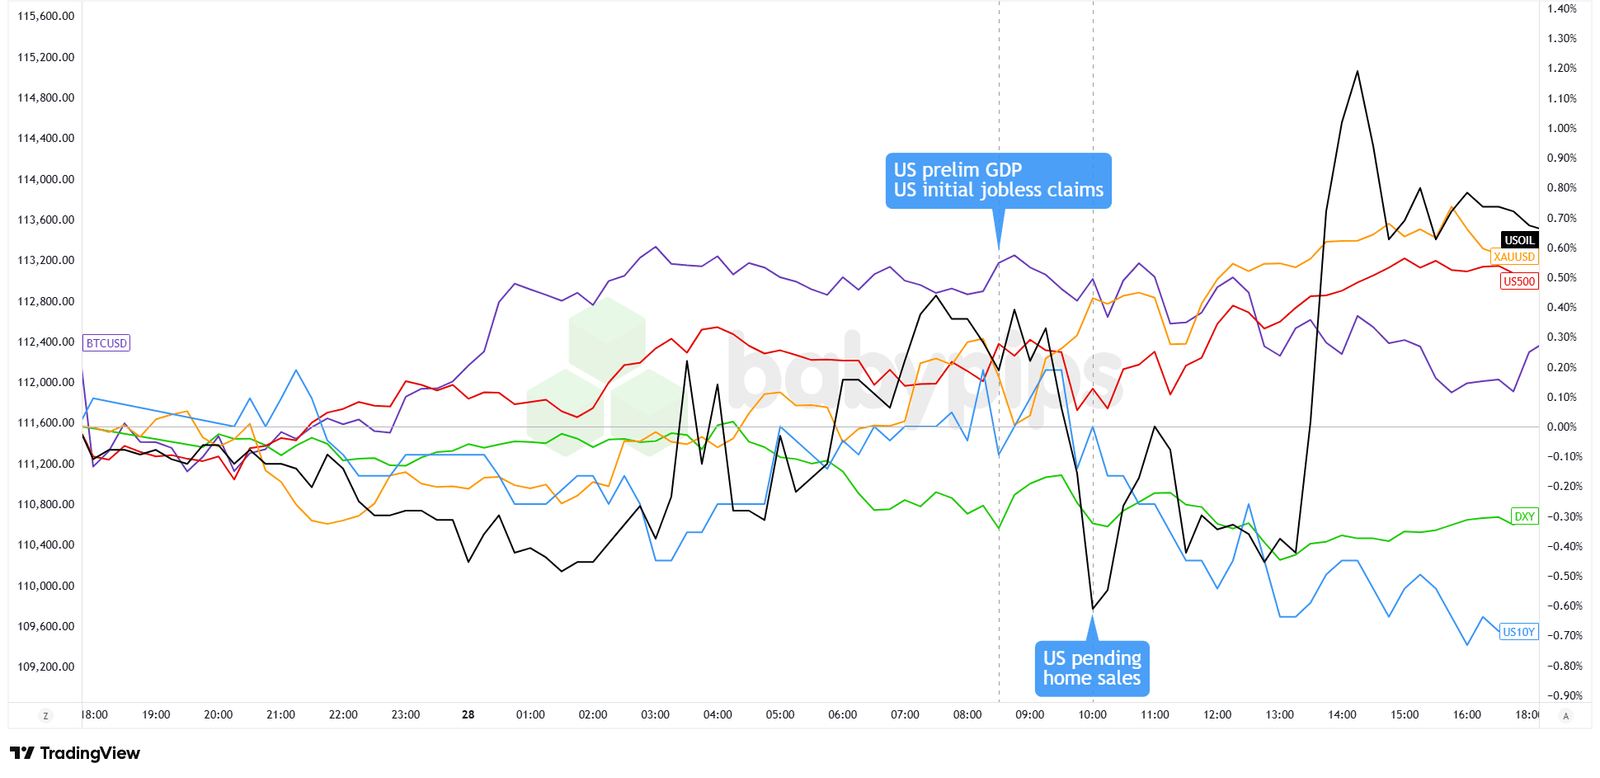Select the DXY series label
This screenshot has width=1600, height=778.
tap(1524, 516)
